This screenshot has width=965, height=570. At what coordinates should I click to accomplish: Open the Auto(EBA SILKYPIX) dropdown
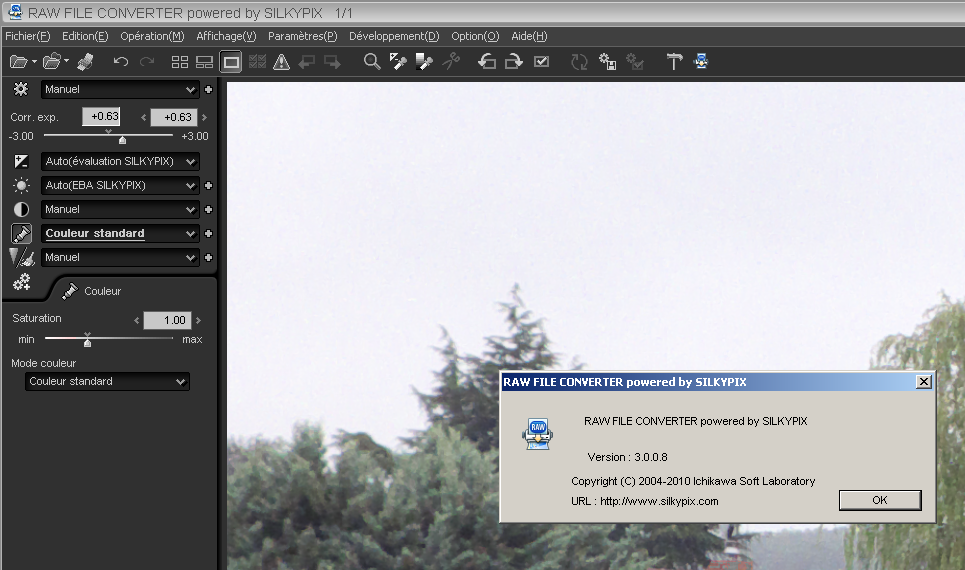120,185
